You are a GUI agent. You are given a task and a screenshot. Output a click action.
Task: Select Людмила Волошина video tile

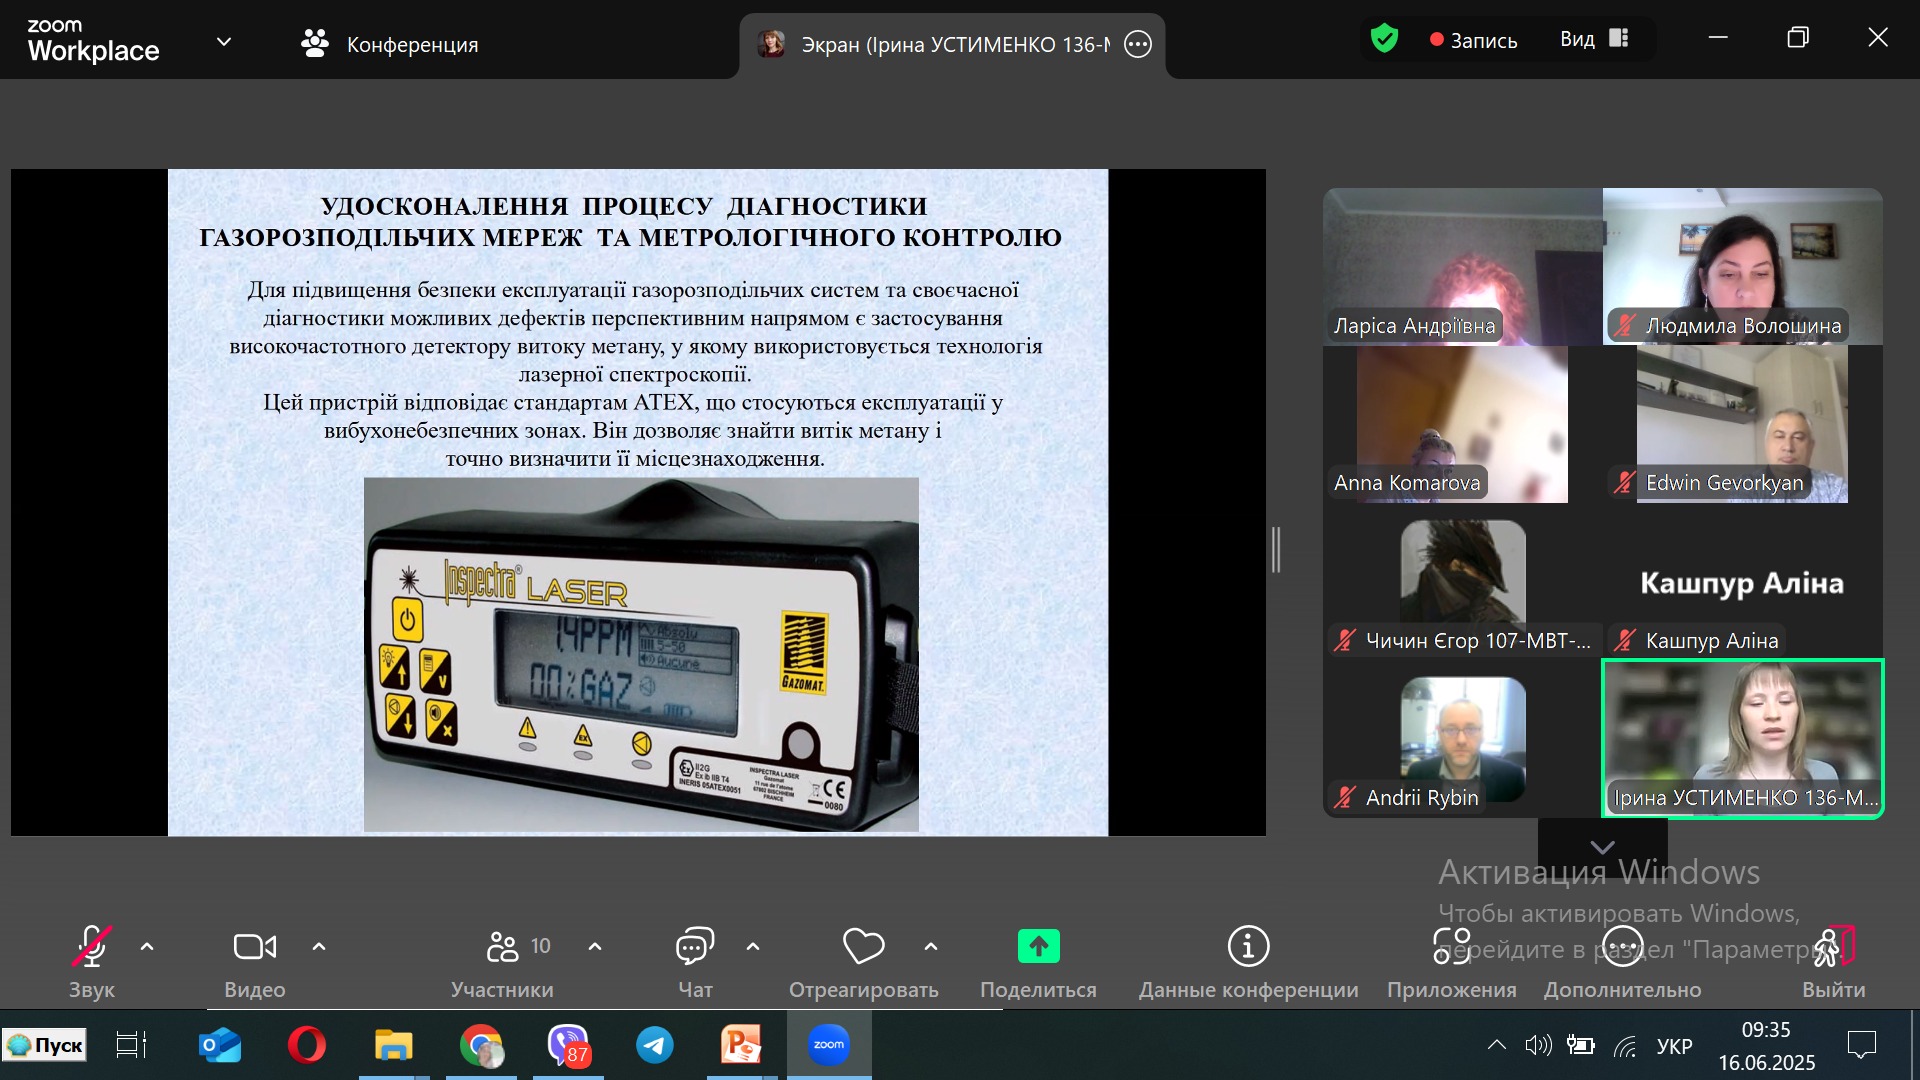(1743, 266)
